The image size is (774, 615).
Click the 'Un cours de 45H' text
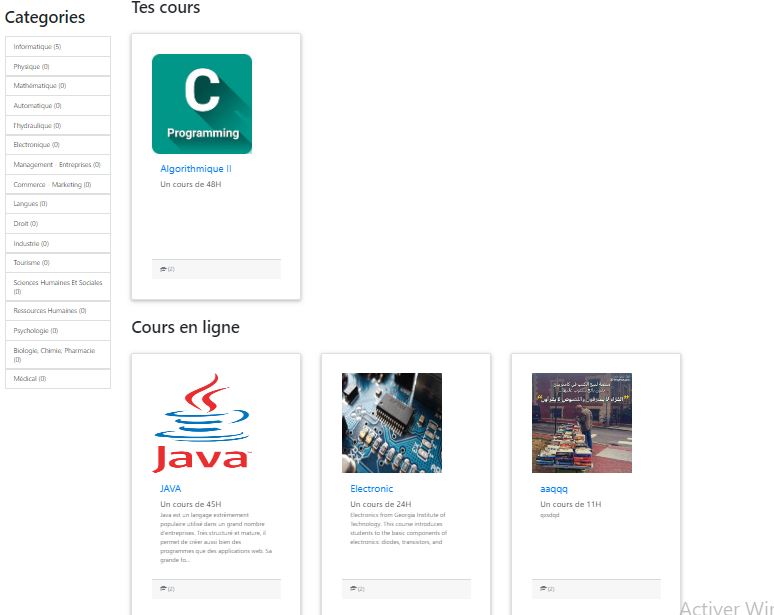pos(191,504)
